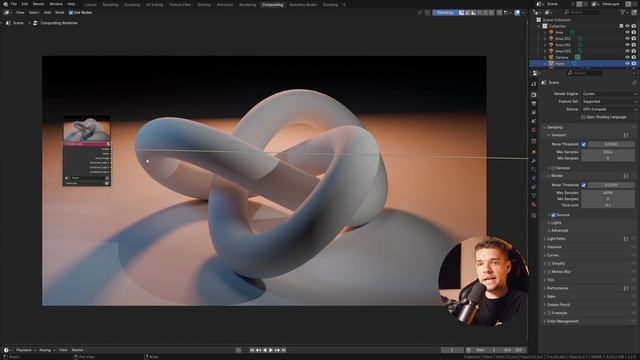640x360 pixels.
Task: Play the animation forward
Action: point(271,350)
